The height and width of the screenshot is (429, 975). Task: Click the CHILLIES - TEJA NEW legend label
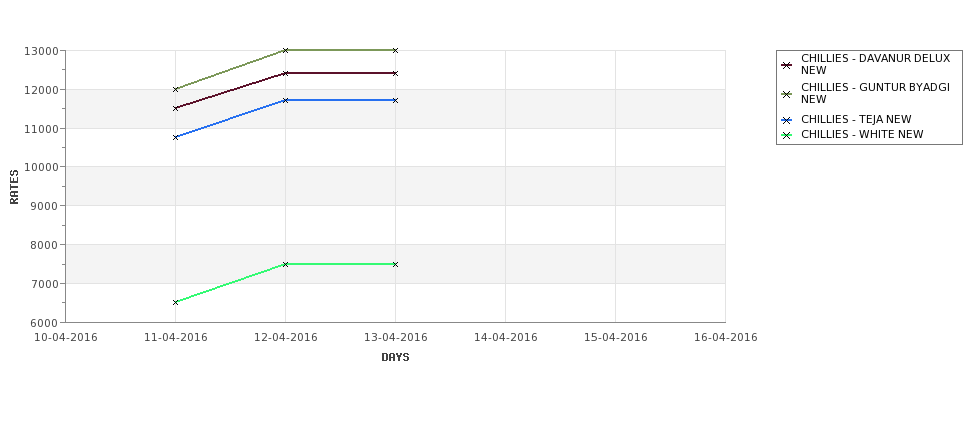856,119
